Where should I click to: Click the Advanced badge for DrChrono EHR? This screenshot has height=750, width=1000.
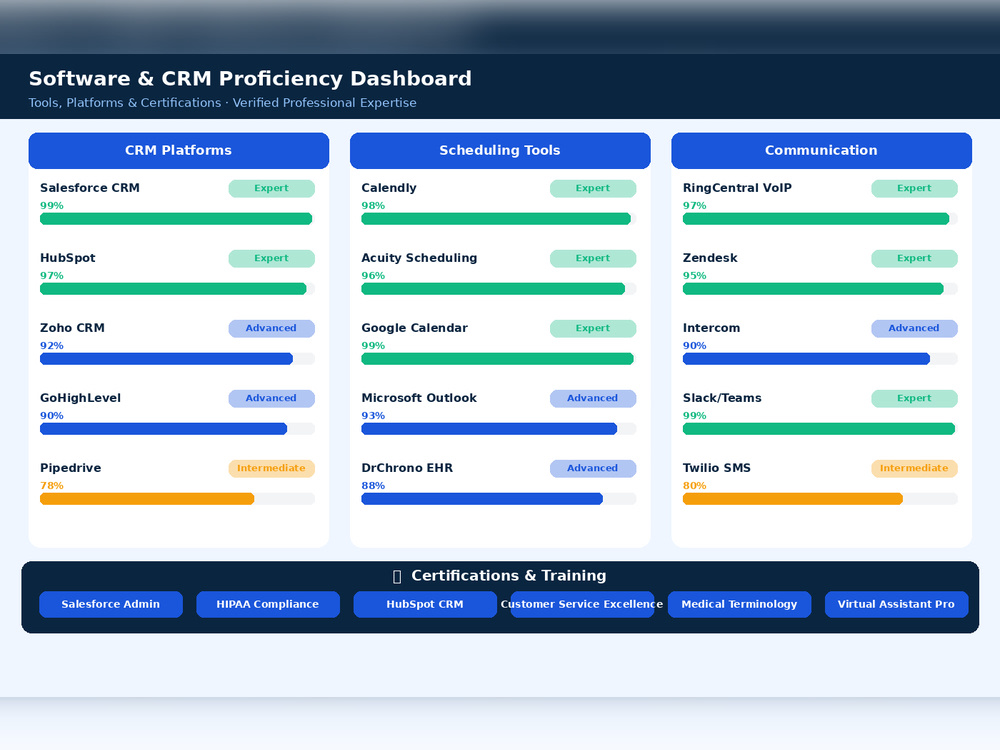(x=593, y=468)
